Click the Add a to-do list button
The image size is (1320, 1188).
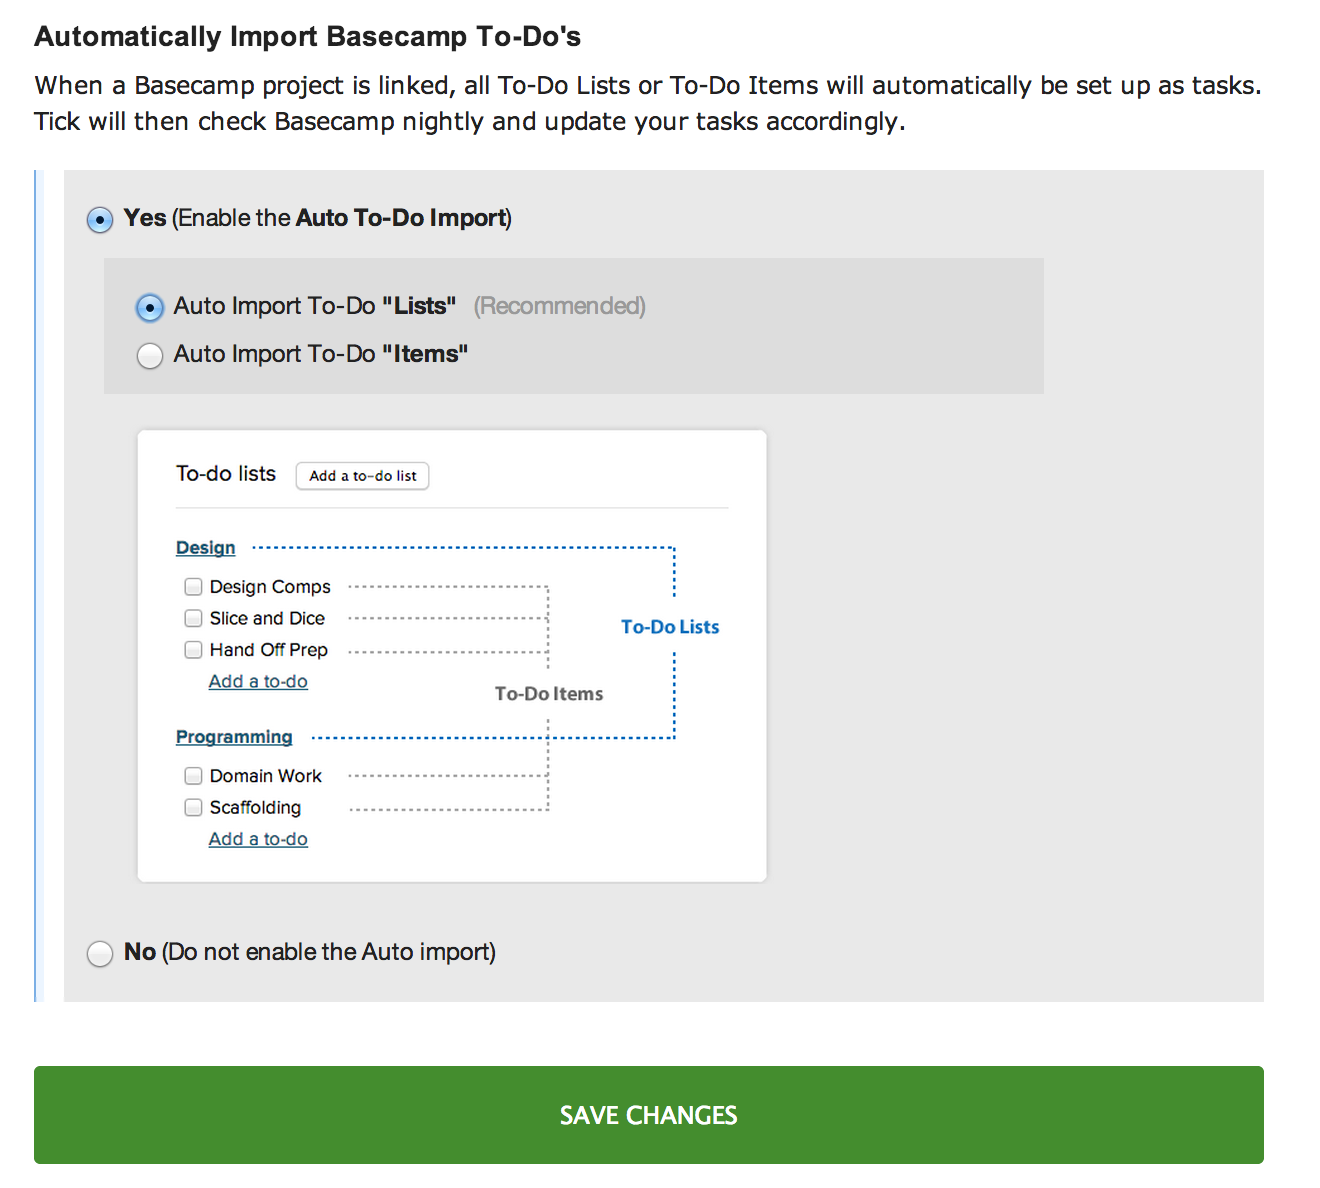362,475
